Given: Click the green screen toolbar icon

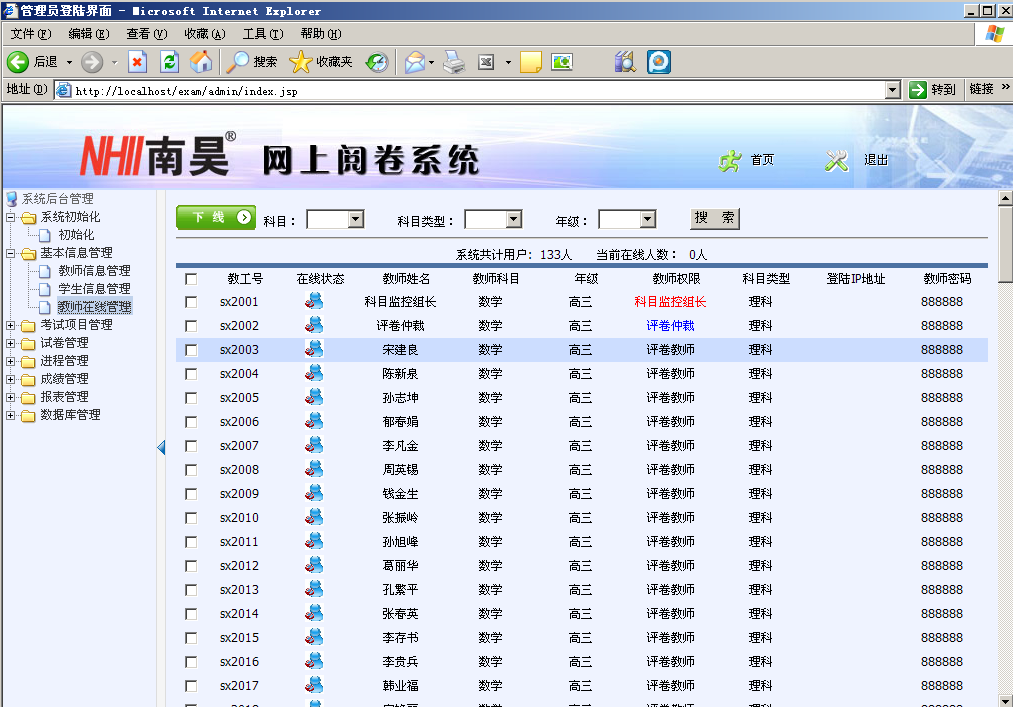Looking at the screenshot, I should (561, 62).
